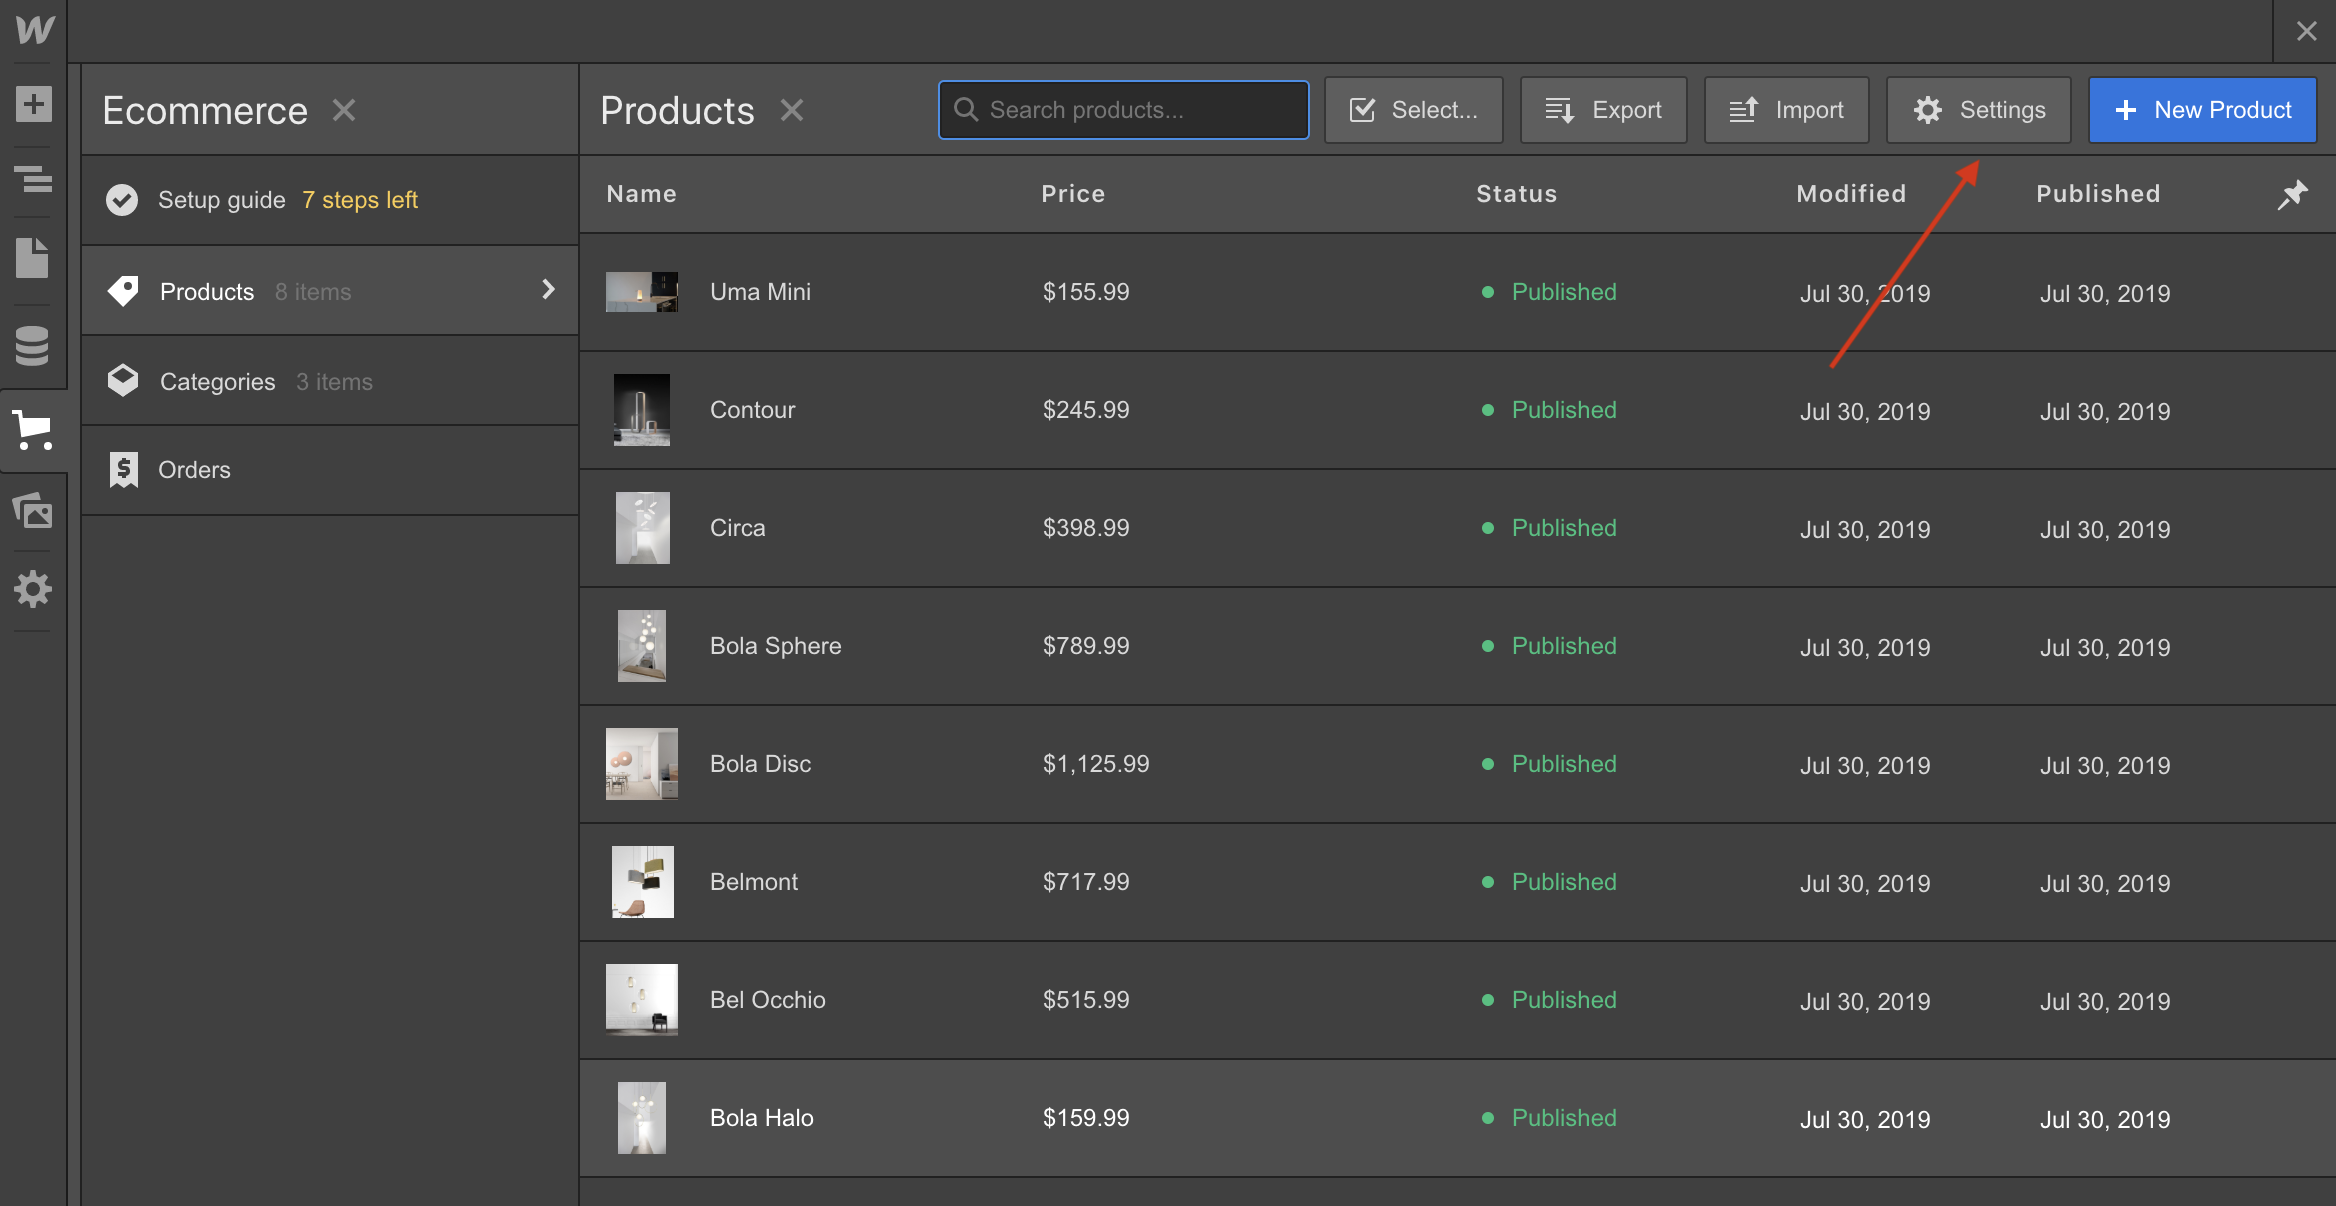Open the CMS Collections database icon

coord(33,346)
